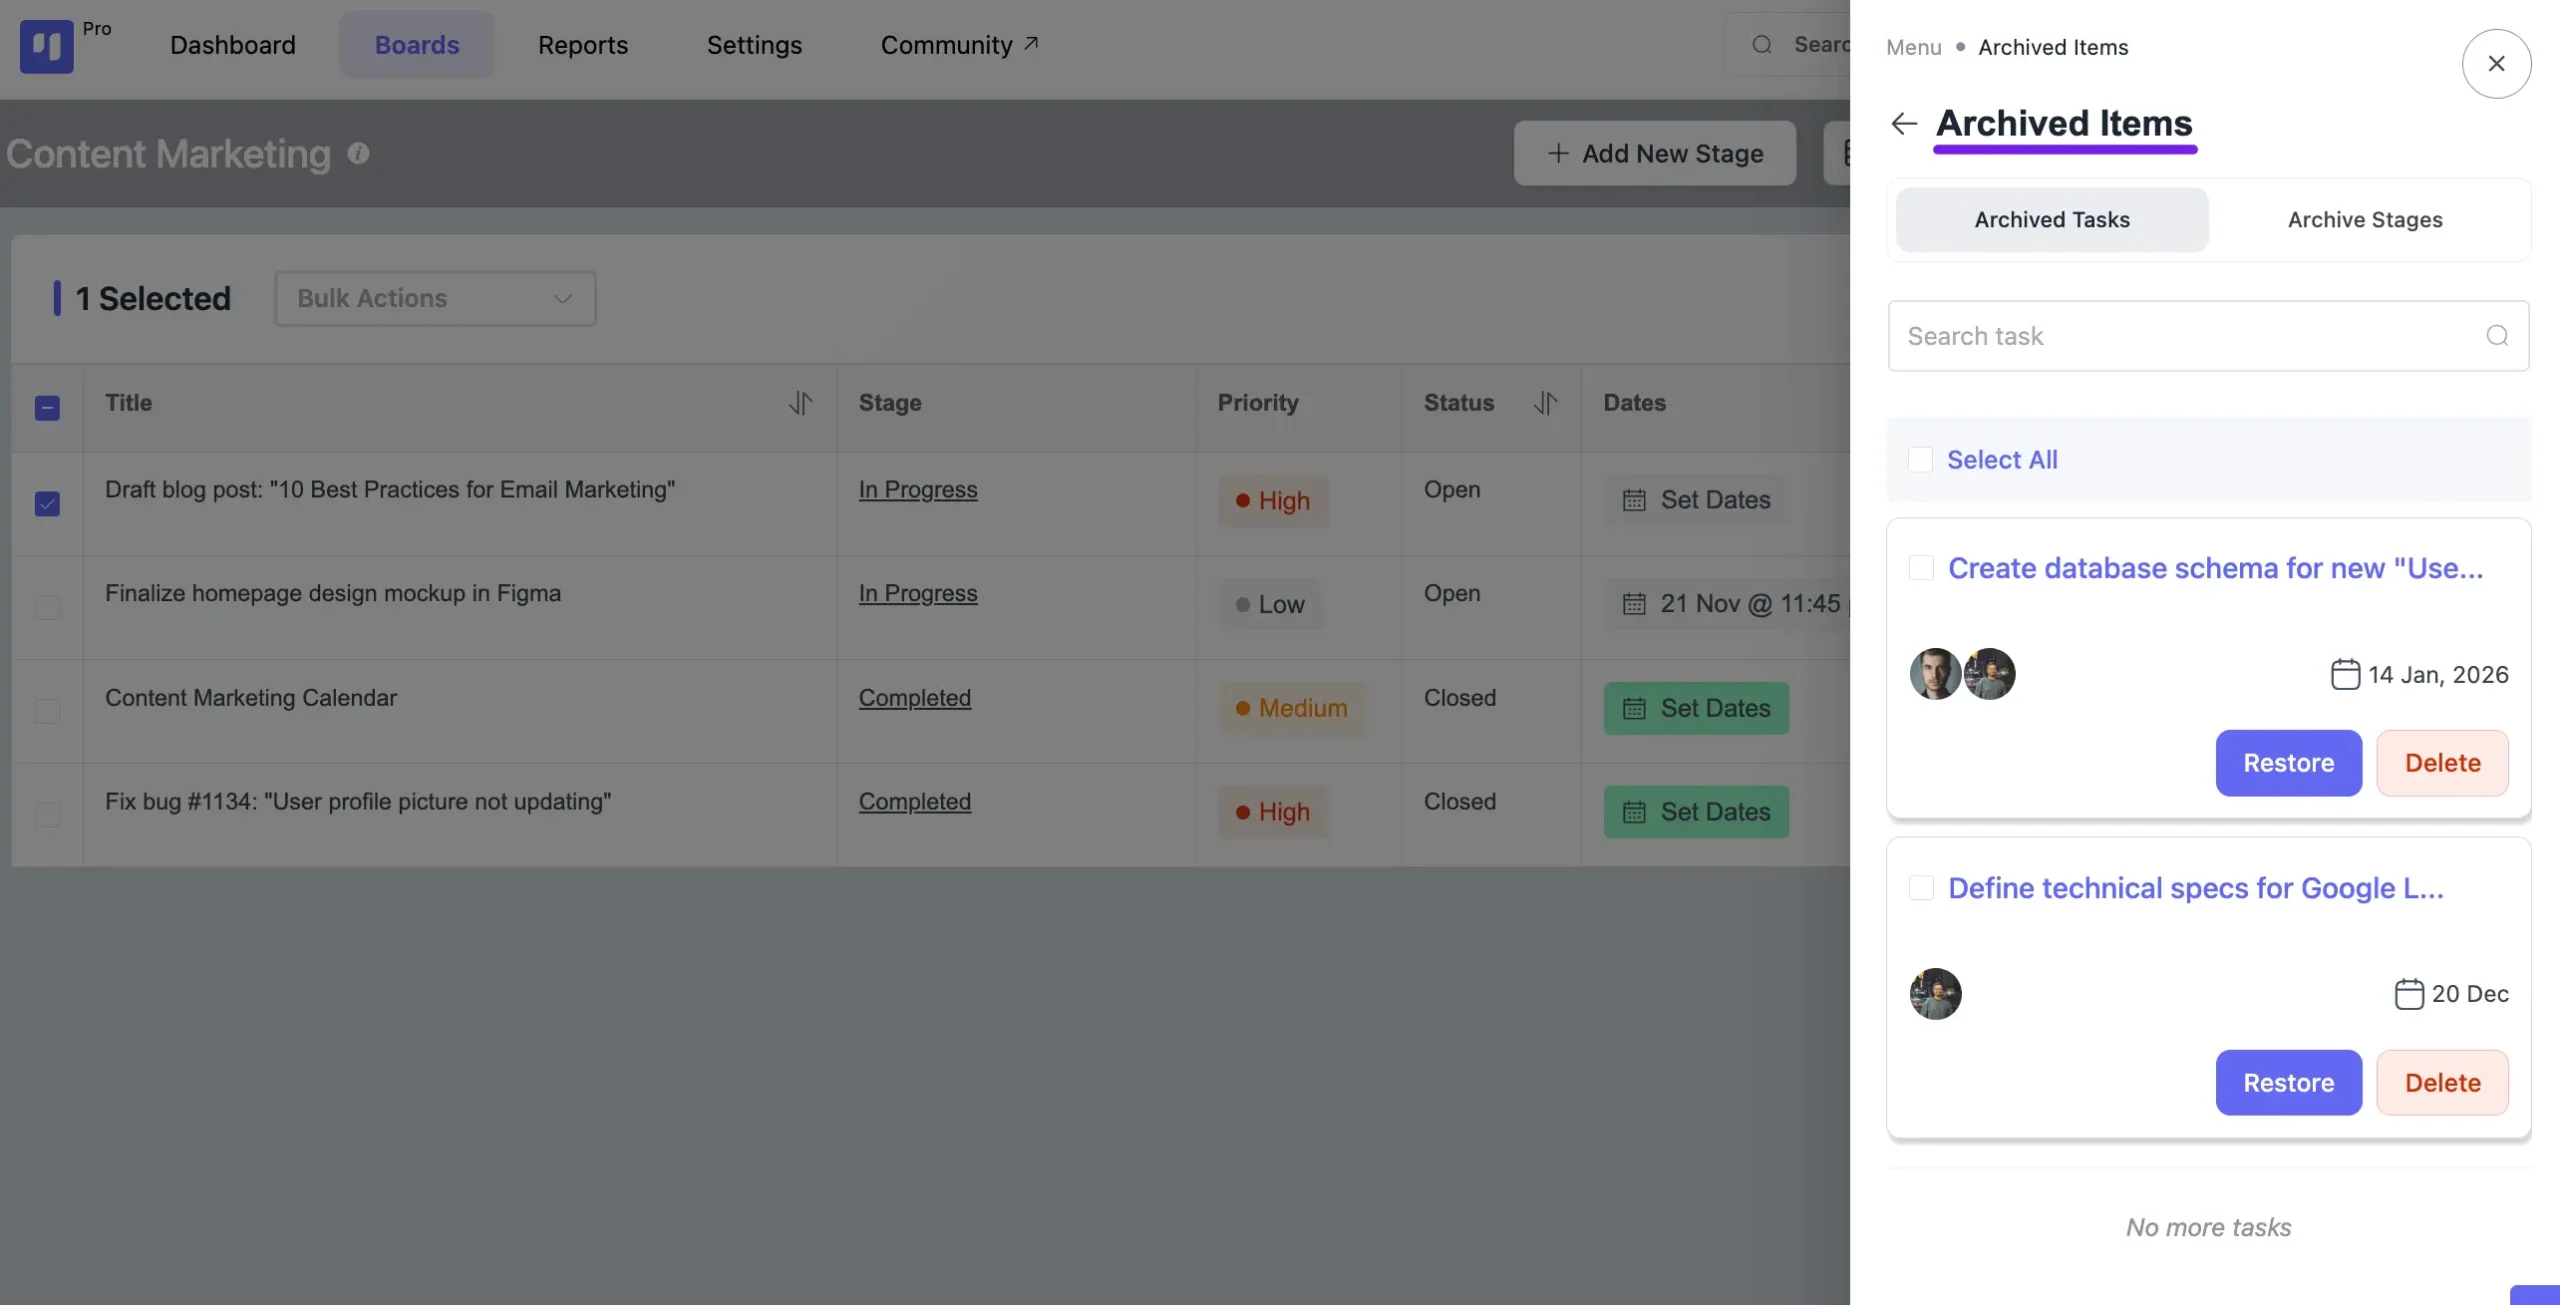Image resolution: width=2560 pixels, height=1305 pixels.
Task: Switch to the Archive Stages tab
Action: [x=2365, y=220]
